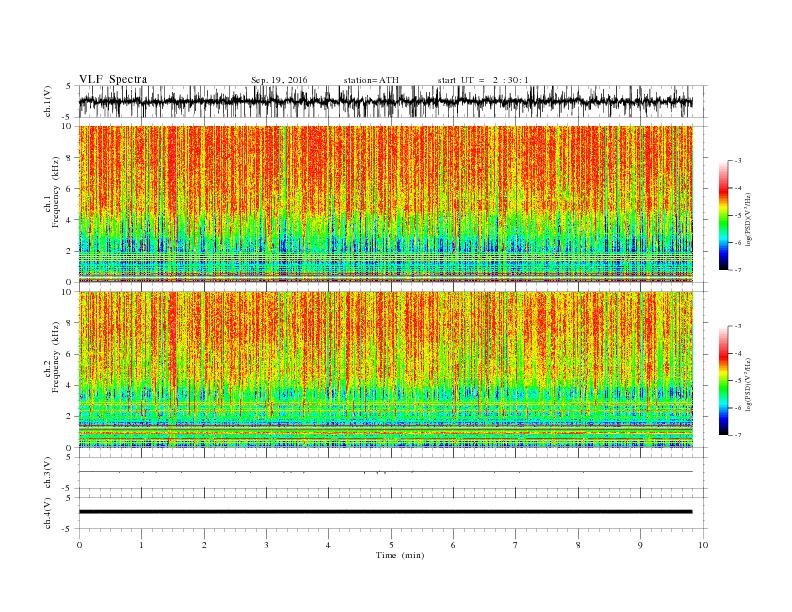The width and height of the screenshot is (792, 612).
Task: Click the ch.1 voltage waveform trace
Action: click(386, 101)
